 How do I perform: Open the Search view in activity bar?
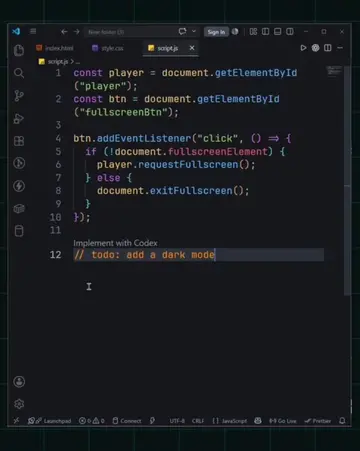pos(19,73)
